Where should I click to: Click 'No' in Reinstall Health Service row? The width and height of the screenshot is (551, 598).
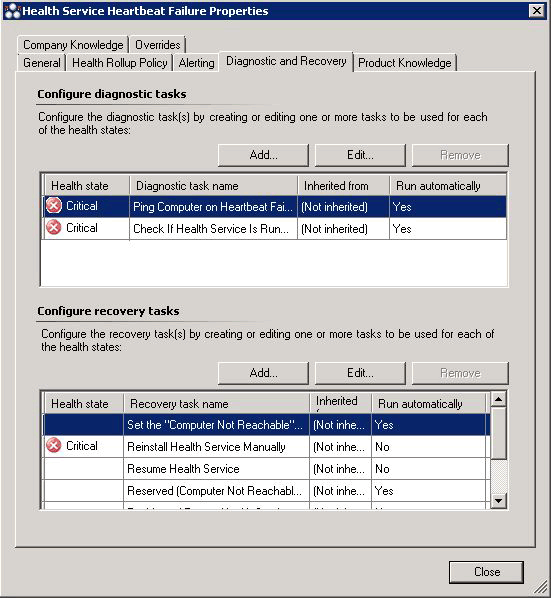tap(382, 447)
